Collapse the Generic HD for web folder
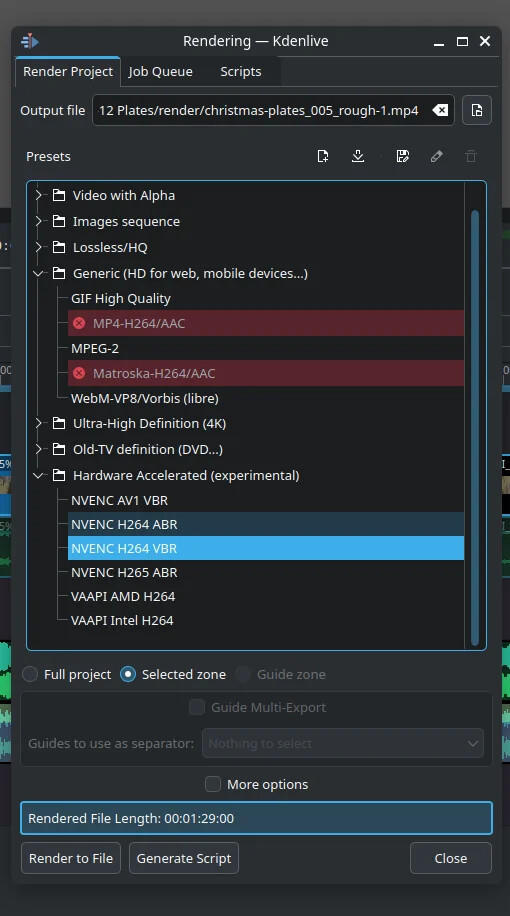510x916 pixels. [x=39, y=273]
